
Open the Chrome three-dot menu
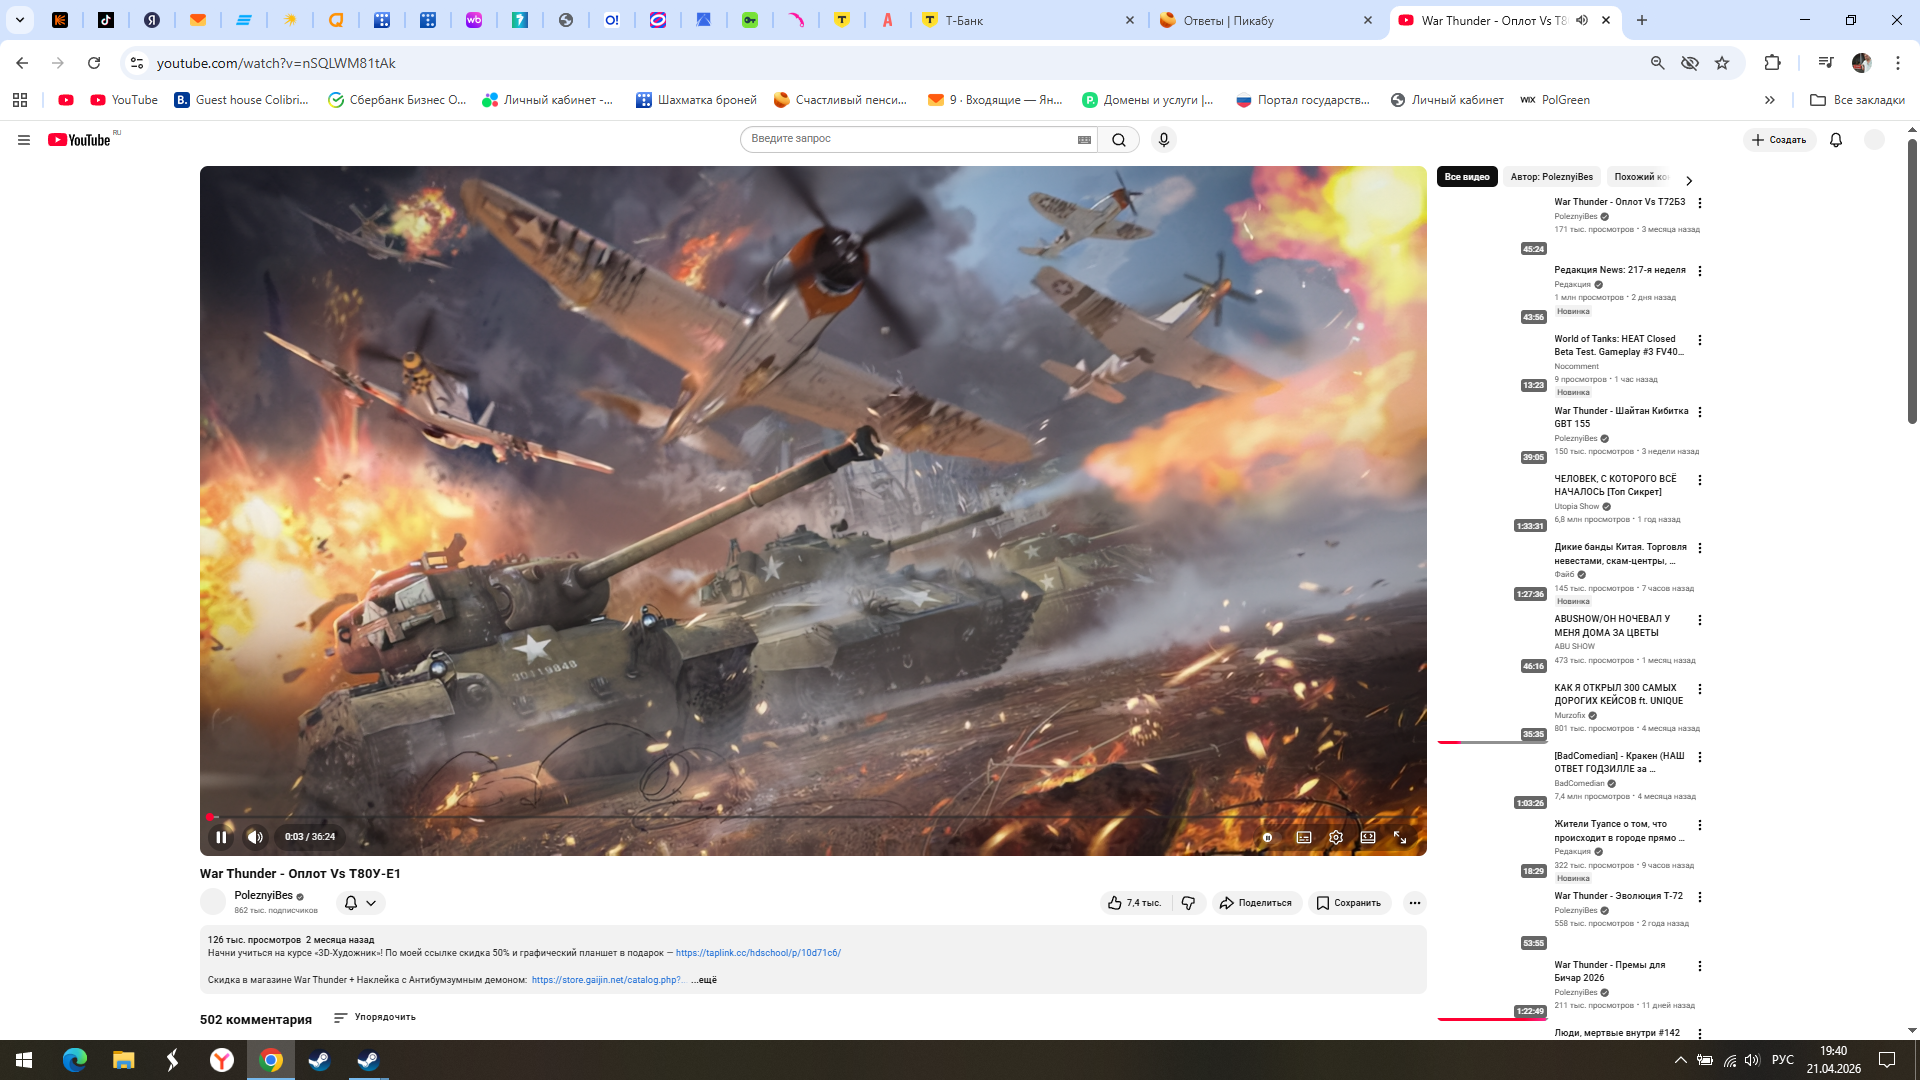1898,63
